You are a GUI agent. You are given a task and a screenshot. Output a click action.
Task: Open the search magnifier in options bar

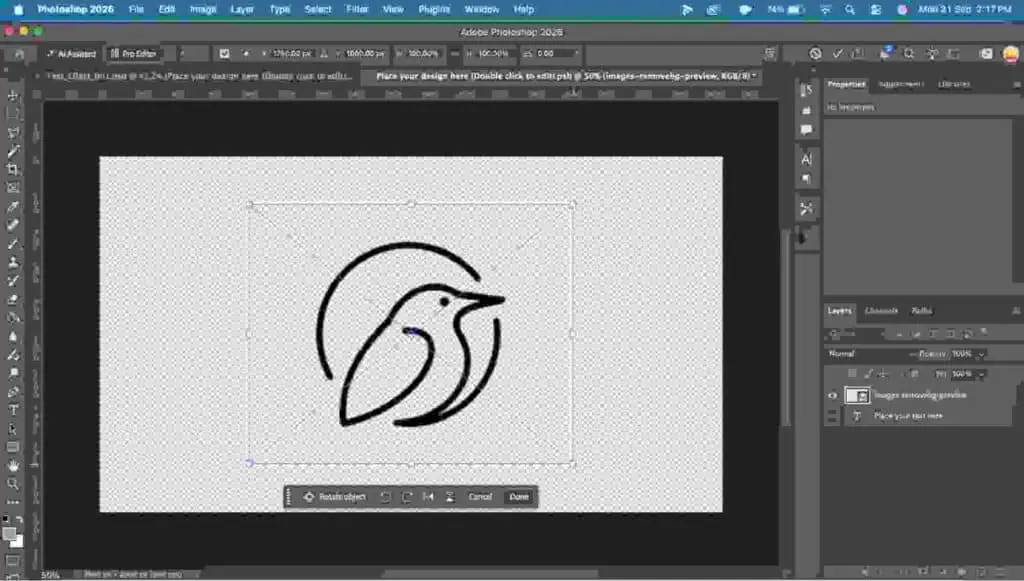point(908,54)
